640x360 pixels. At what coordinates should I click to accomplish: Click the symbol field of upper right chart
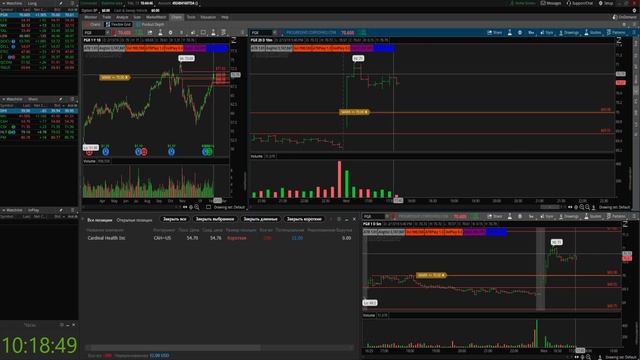(261, 32)
